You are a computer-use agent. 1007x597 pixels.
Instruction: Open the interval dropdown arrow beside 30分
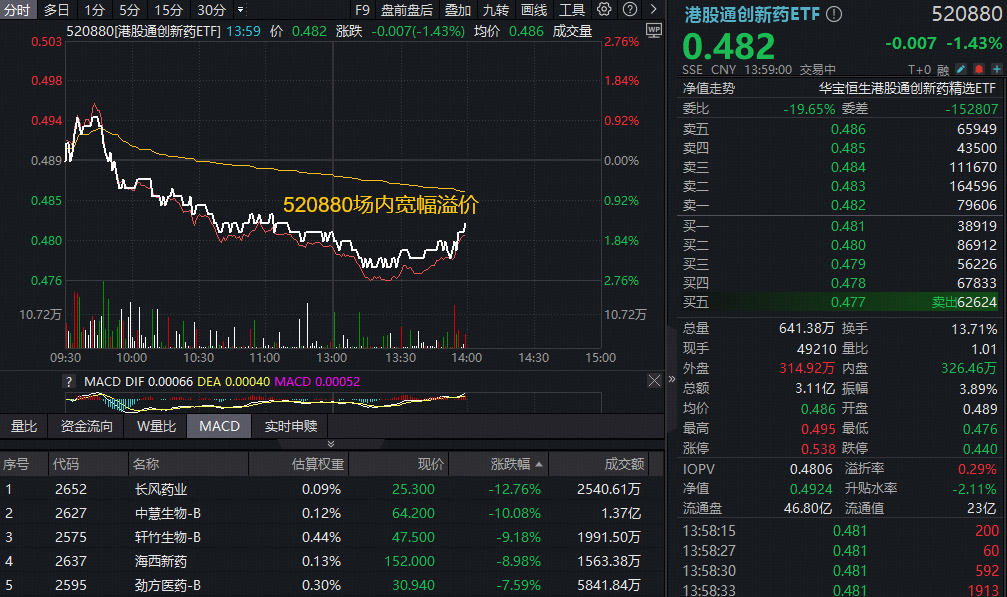coord(241,9)
